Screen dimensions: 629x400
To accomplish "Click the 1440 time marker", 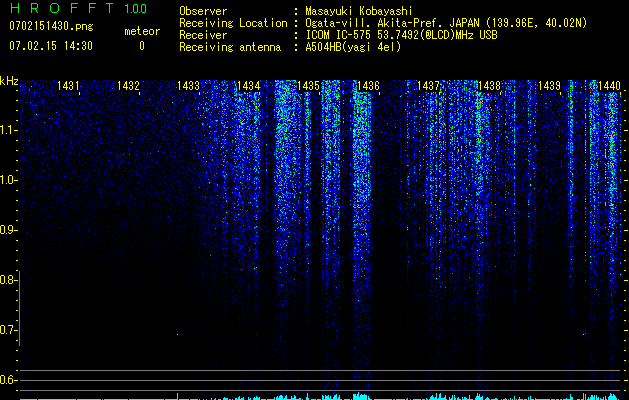I will 609,85.
